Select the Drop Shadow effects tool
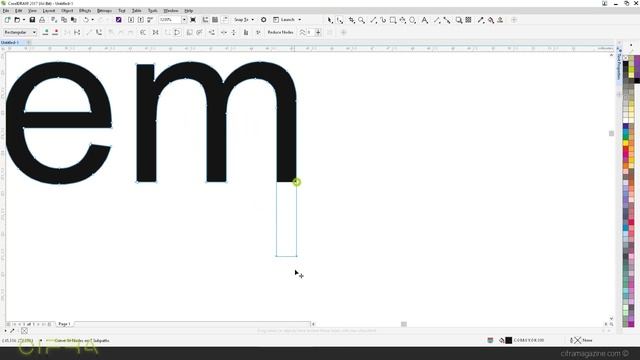The height and width of the screenshot is (360, 640). 459,20
